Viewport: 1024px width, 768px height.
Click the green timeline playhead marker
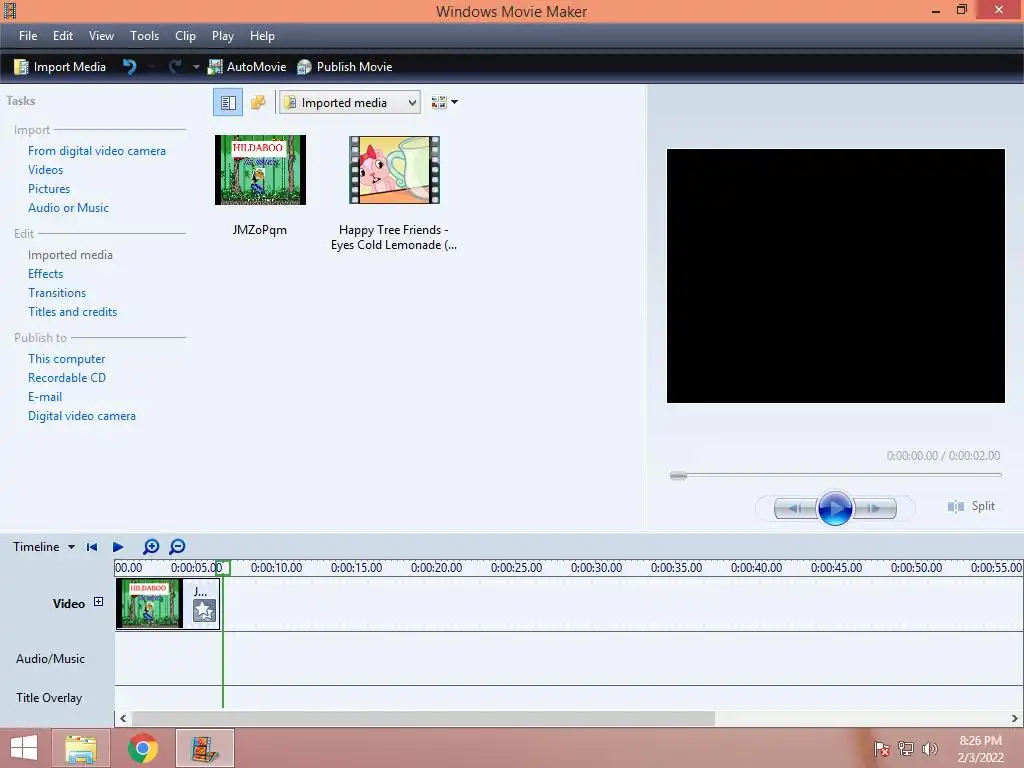click(223, 568)
